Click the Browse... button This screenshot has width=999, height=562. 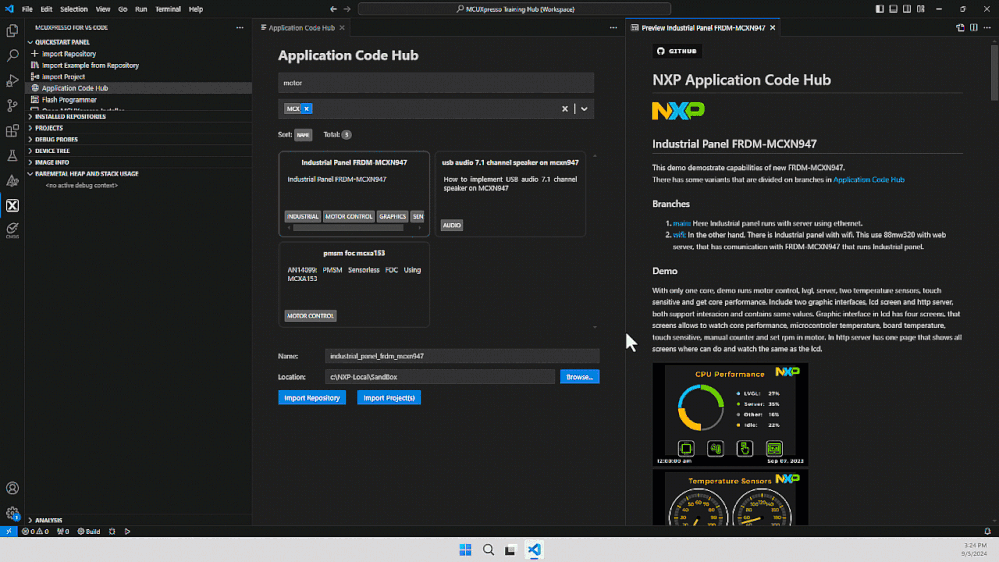pos(579,377)
